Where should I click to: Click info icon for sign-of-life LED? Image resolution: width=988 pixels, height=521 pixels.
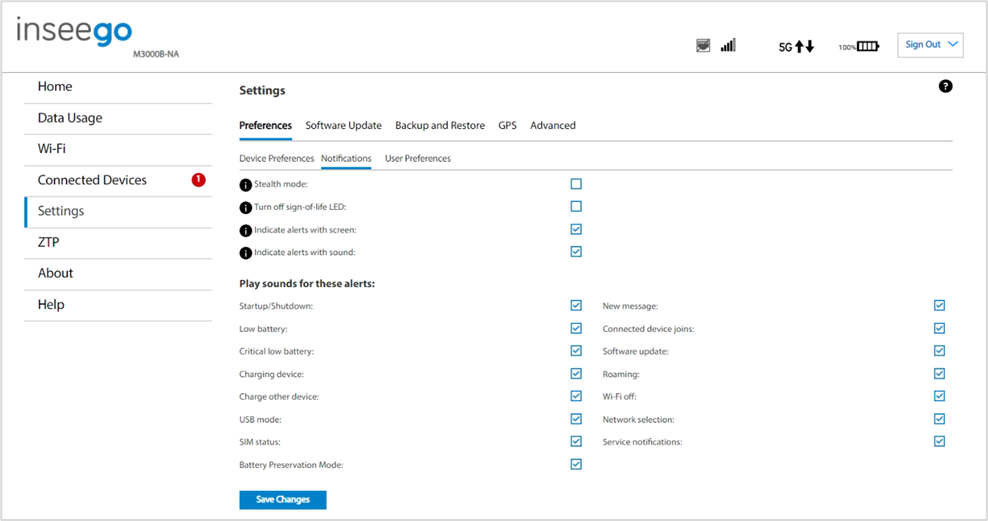coord(246,207)
